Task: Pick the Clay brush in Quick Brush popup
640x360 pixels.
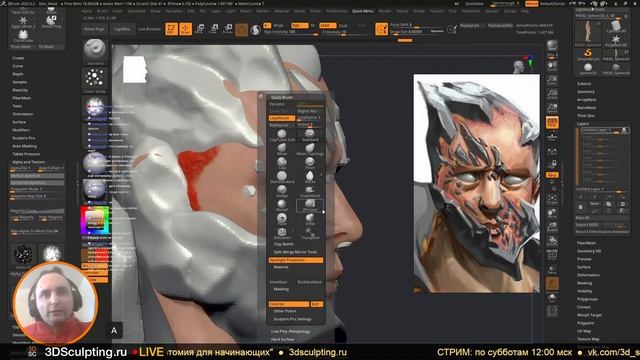Action: point(282,163)
